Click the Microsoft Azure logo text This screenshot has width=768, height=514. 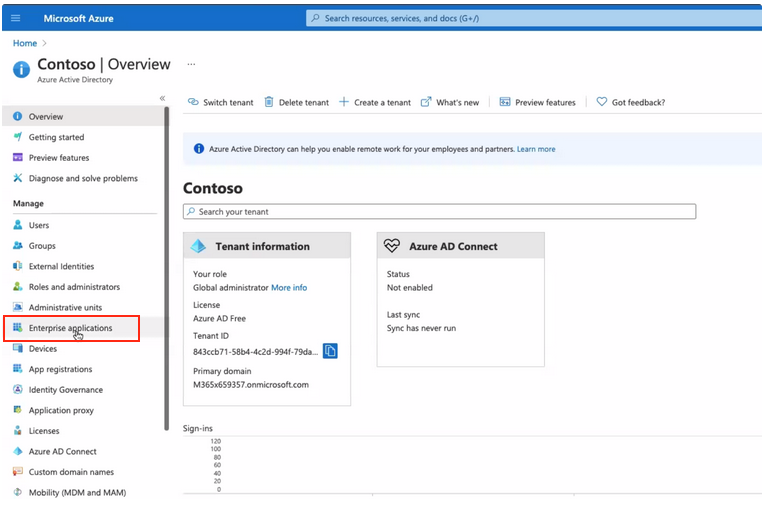pos(78,19)
